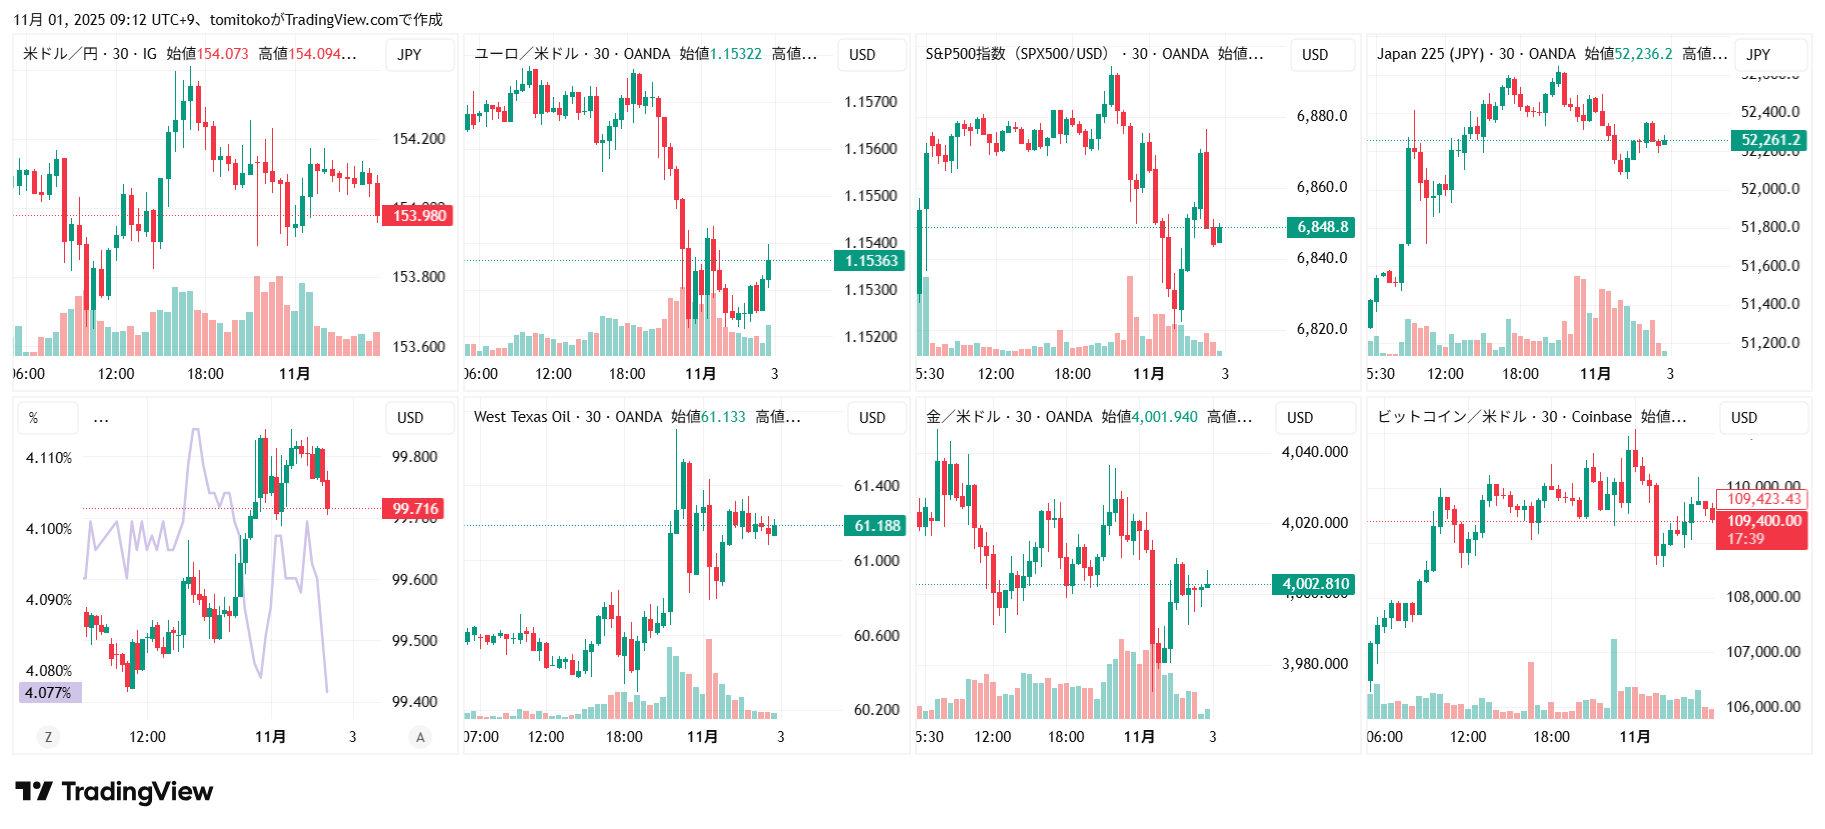Click the TradingView logo at the bottom
Viewport: 1825px width, 829px height.
(x=114, y=792)
